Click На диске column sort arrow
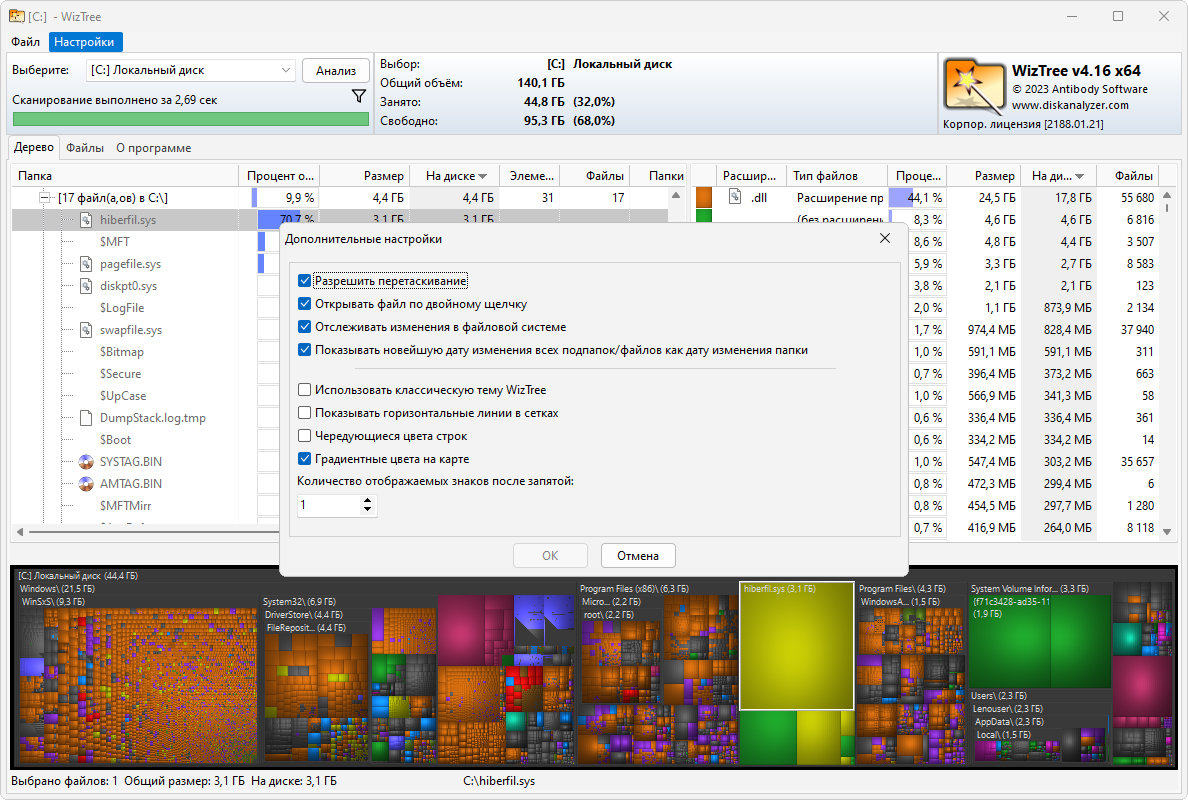This screenshot has height=800, width=1188. pyautogui.click(x=483, y=177)
